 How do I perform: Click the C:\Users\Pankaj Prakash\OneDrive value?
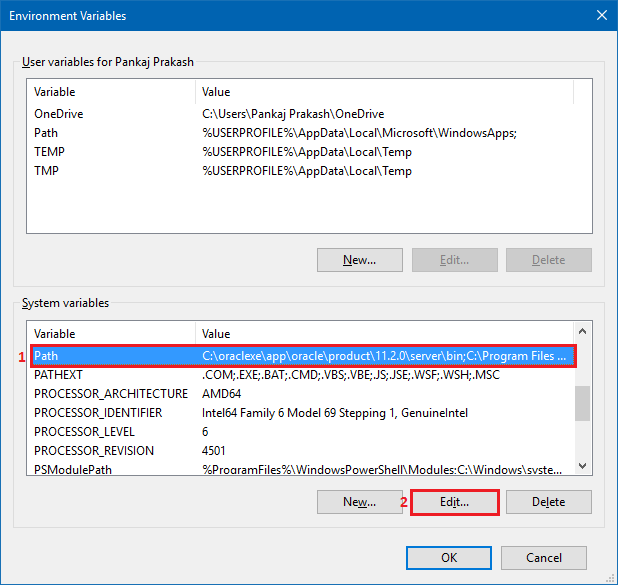[x=293, y=114]
